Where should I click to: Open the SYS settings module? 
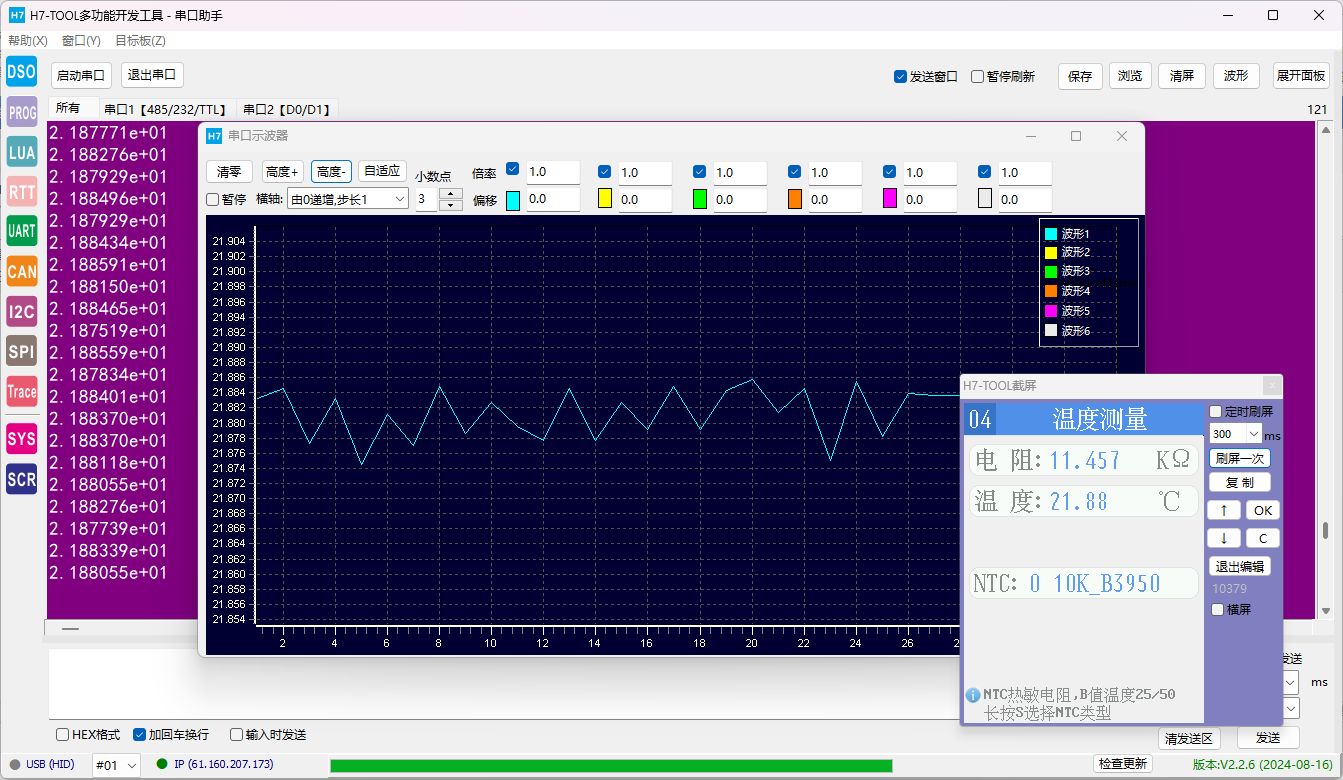pyautogui.click(x=21, y=438)
